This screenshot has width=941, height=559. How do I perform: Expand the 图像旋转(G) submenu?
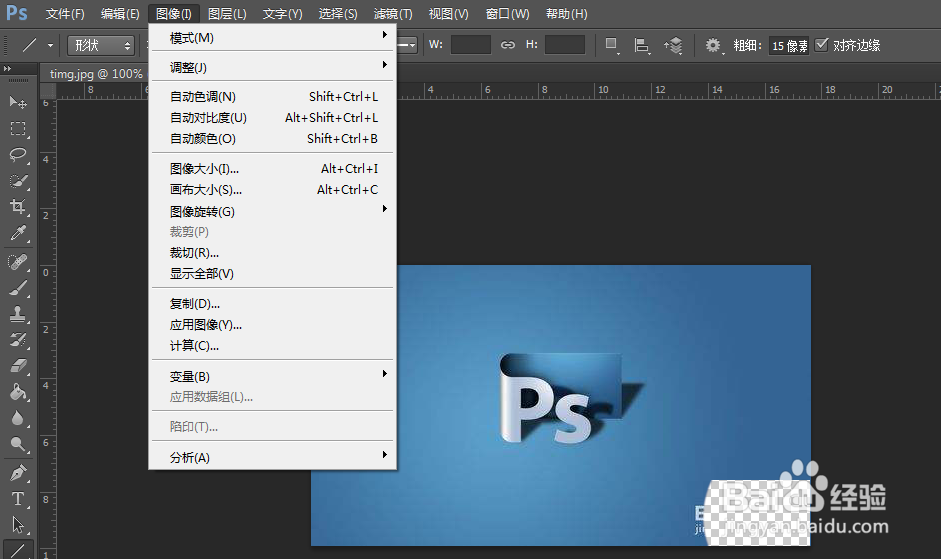[x=272, y=211]
